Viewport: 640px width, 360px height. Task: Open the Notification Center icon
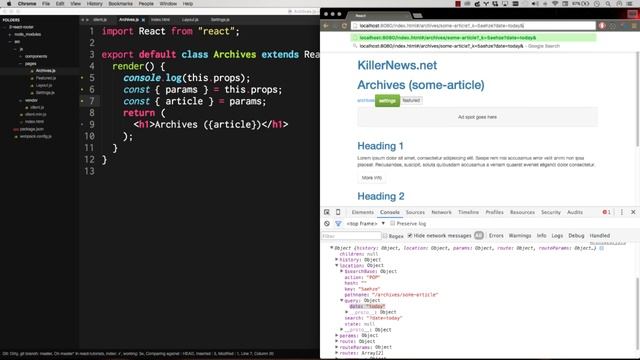coord(630,4)
